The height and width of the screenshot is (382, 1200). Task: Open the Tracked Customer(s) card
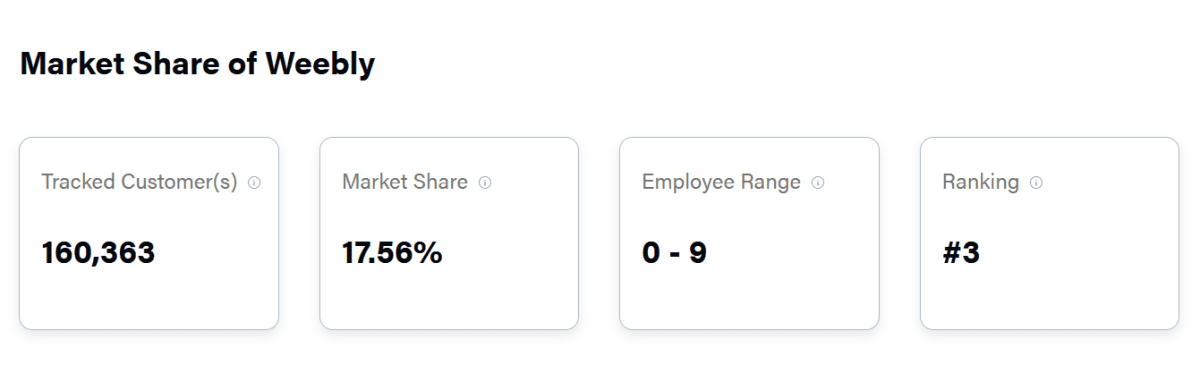149,233
